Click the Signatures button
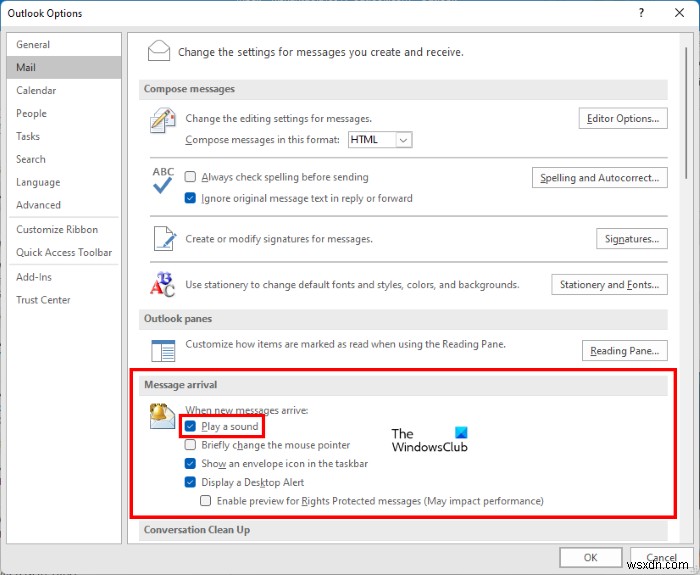The height and width of the screenshot is (575, 700). (x=632, y=239)
